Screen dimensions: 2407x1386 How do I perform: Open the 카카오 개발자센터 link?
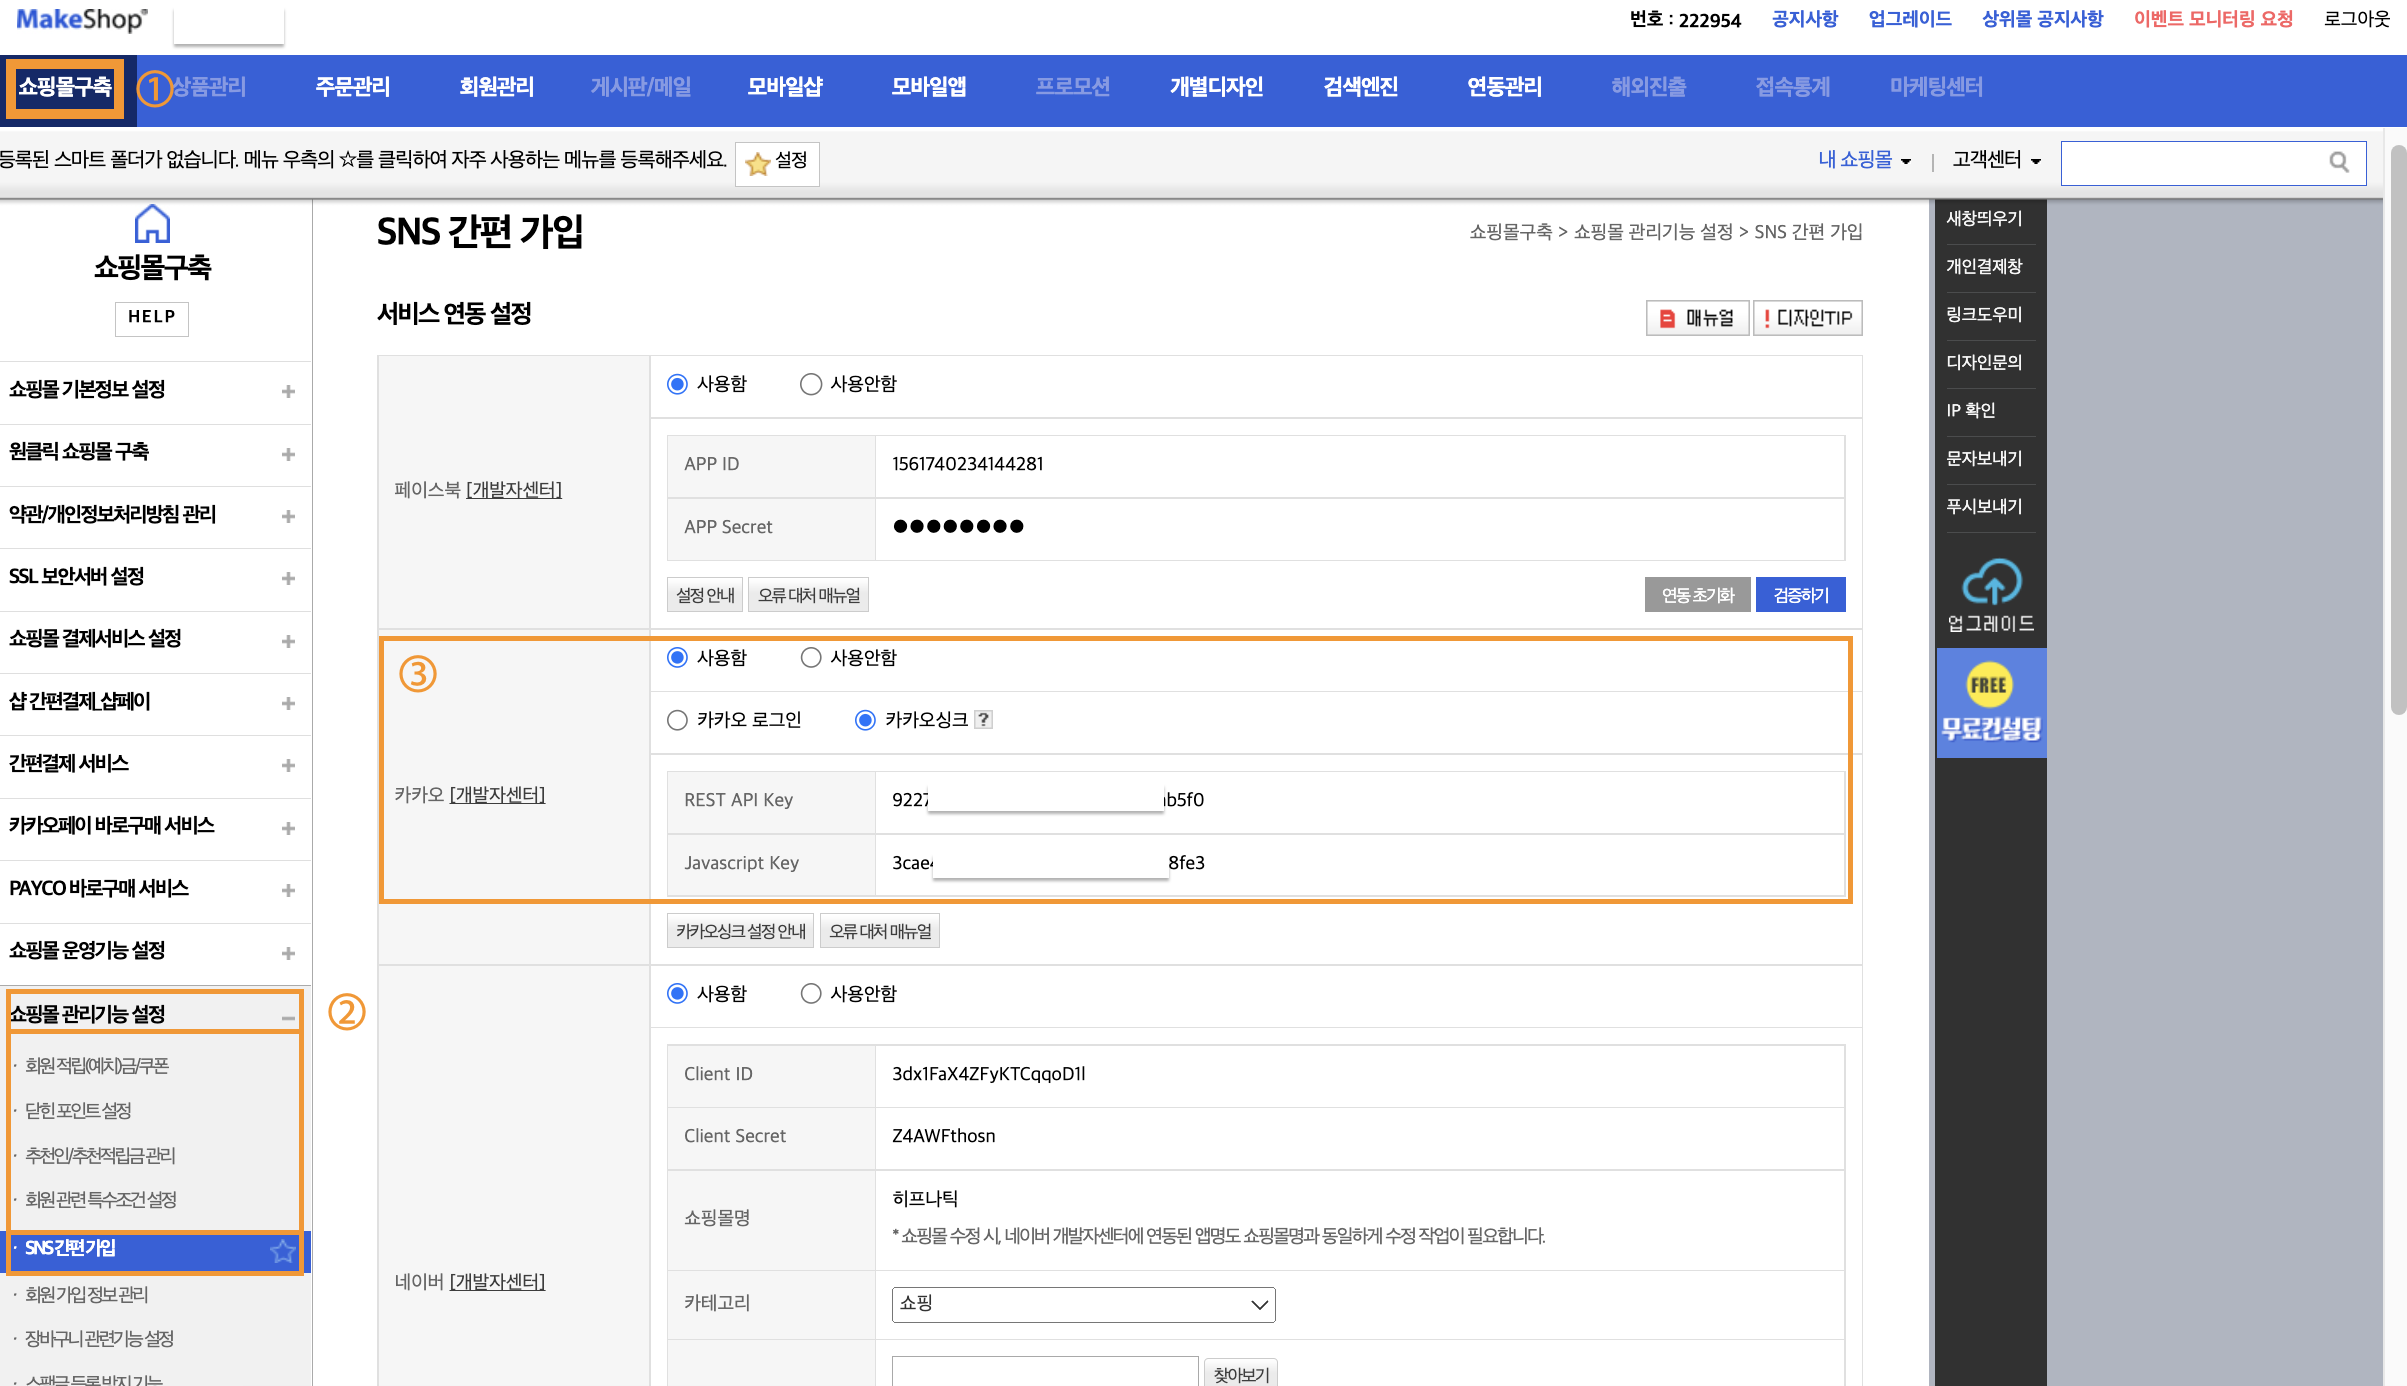pos(497,795)
